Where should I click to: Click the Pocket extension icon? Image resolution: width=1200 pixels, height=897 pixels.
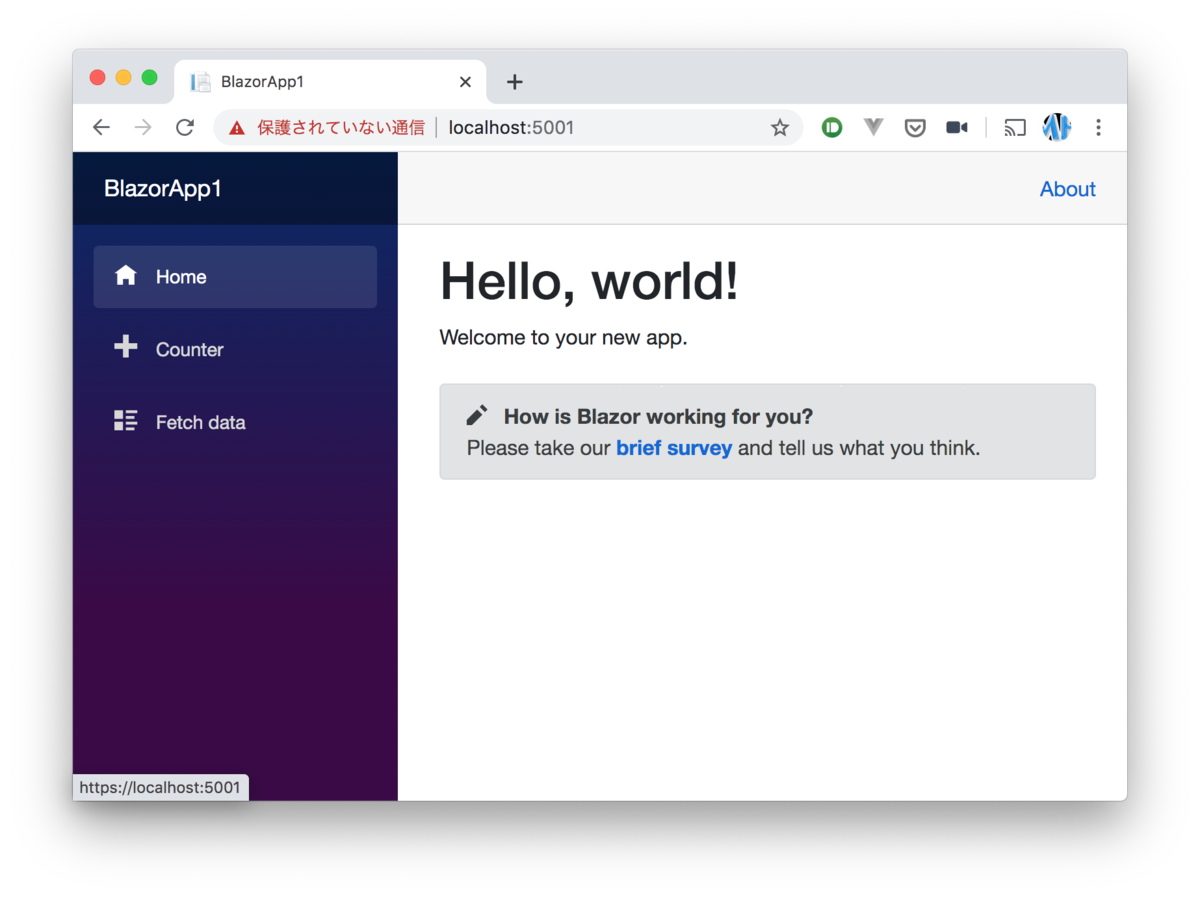tap(915, 127)
